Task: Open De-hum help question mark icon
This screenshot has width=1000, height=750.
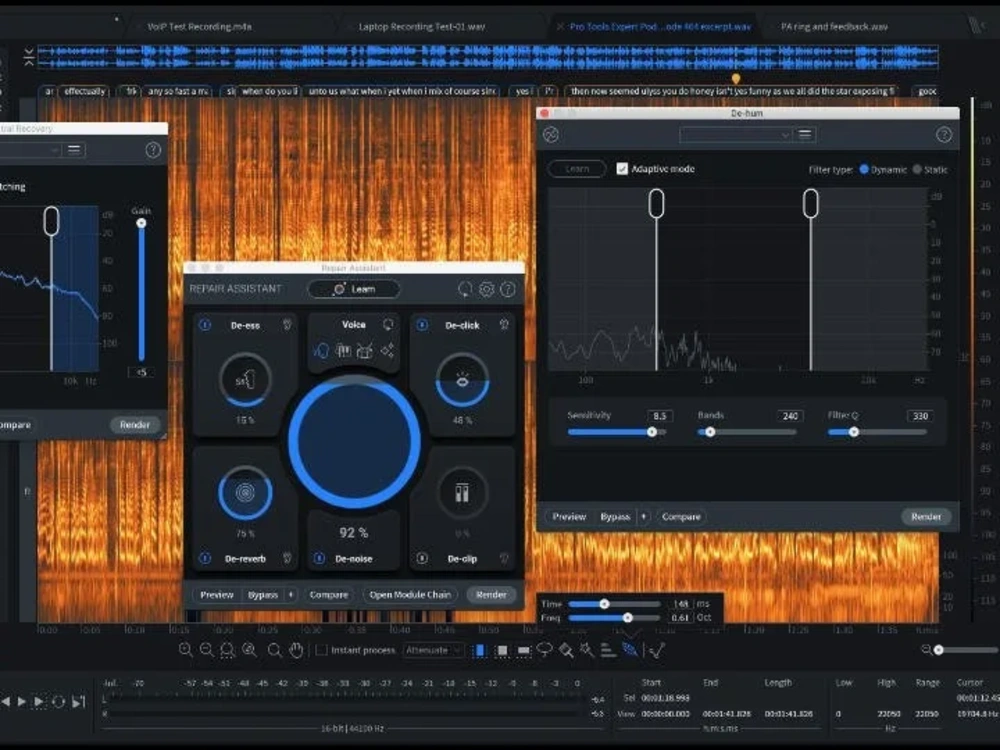Action: pos(944,135)
